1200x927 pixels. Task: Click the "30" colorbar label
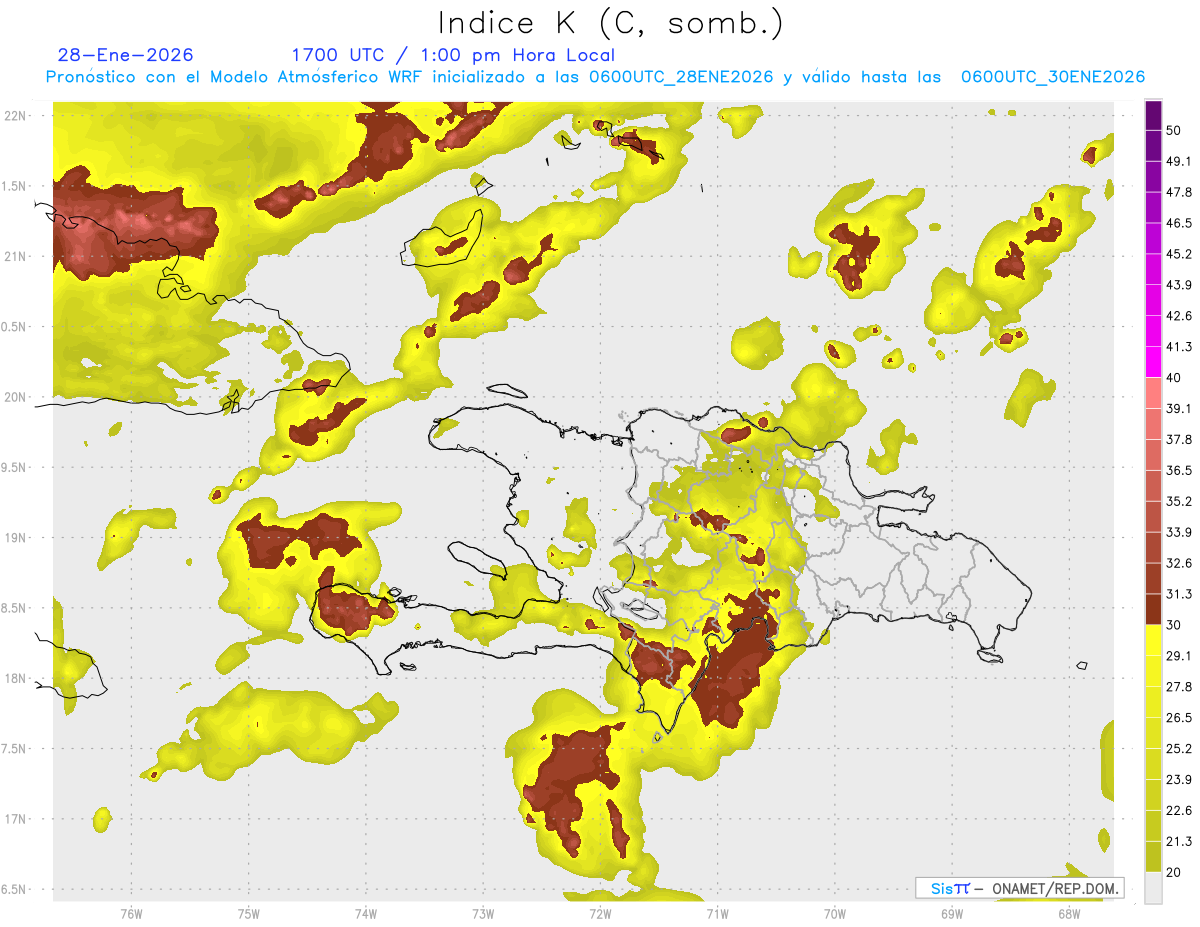[1175, 625]
